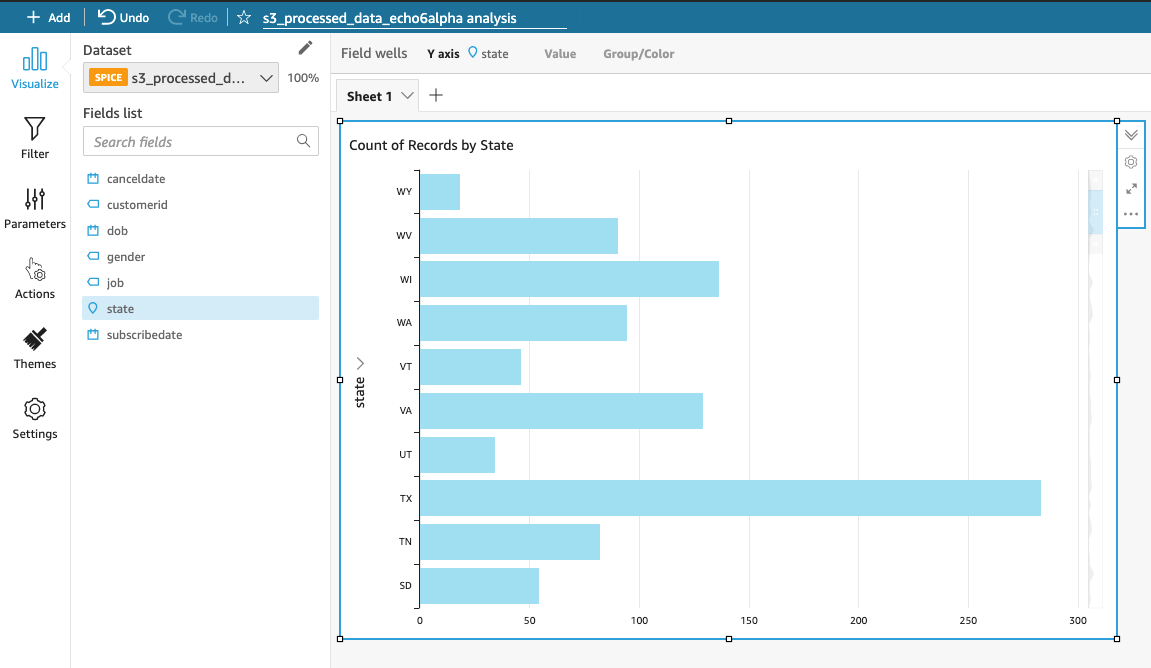This screenshot has height=668, width=1151.
Task: Select the canceldate field
Action: (x=200, y=178)
